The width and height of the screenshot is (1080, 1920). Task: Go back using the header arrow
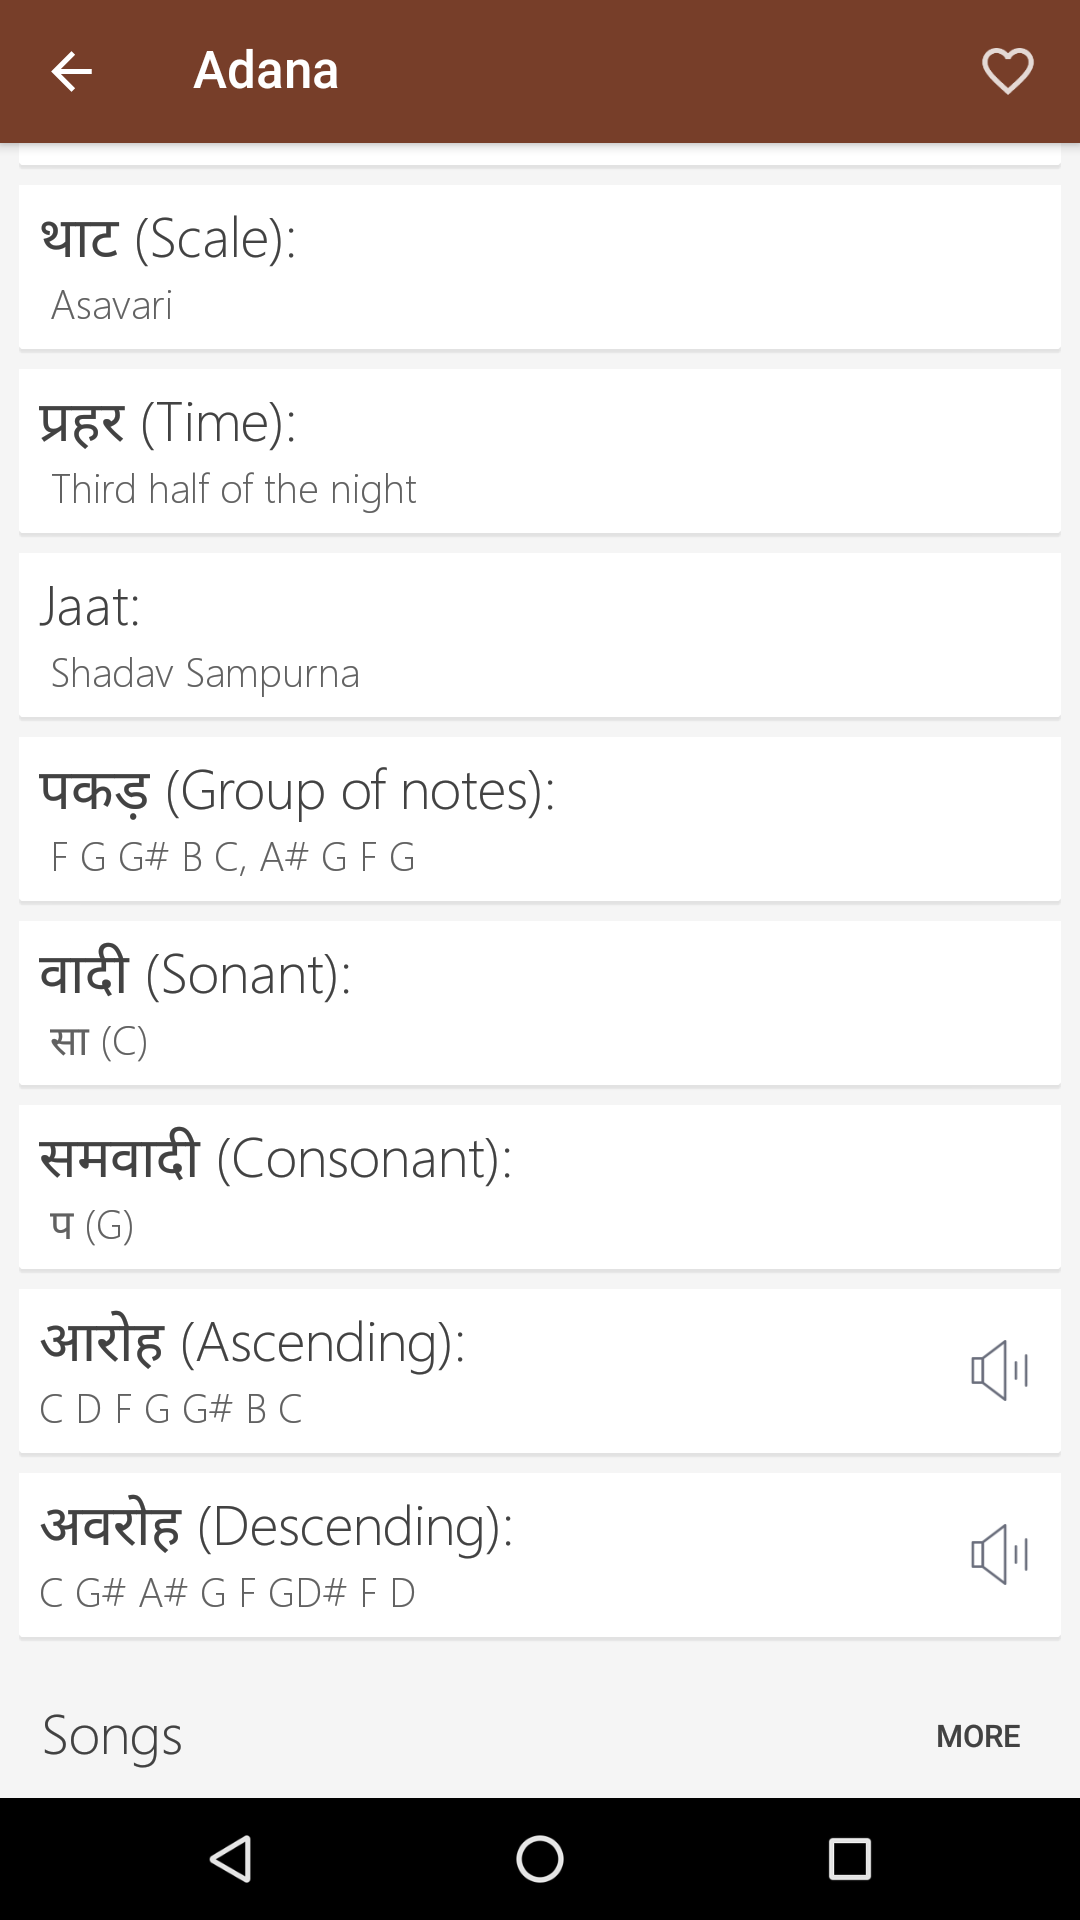[x=71, y=72]
